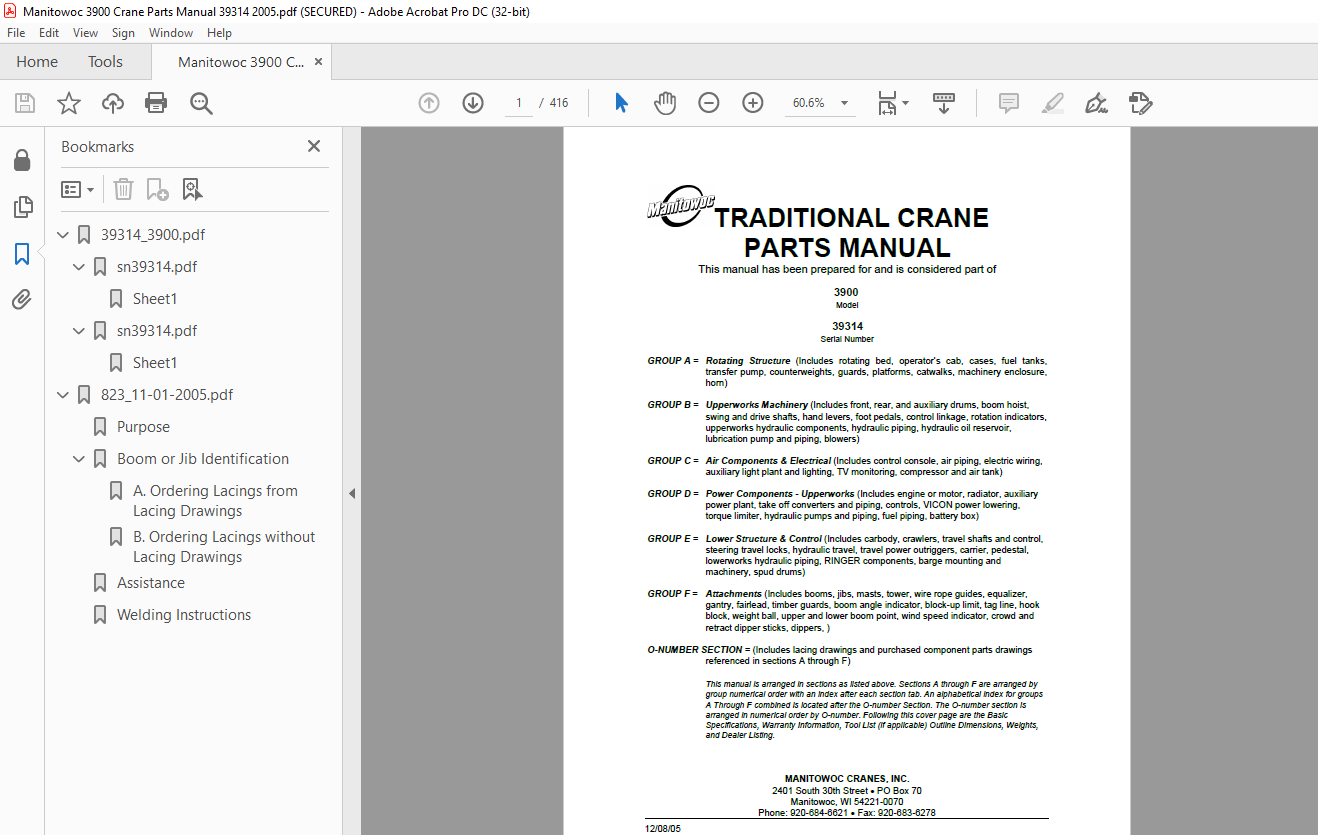Go to A. Ordering Lacings from Lacing Drawings
Image resolution: width=1318 pixels, height=835 pixels.
point(215,501)
